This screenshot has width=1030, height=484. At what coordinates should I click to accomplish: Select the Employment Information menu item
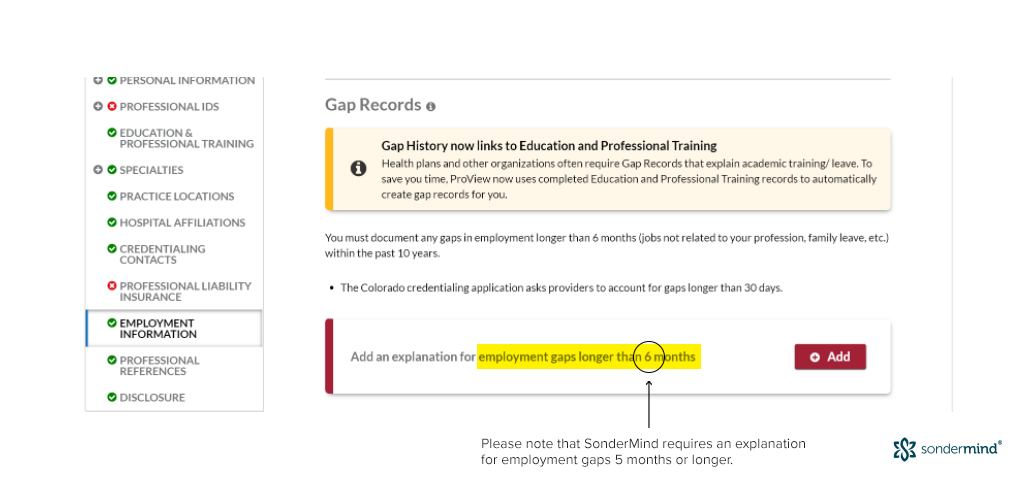click(x=174, y=328)
